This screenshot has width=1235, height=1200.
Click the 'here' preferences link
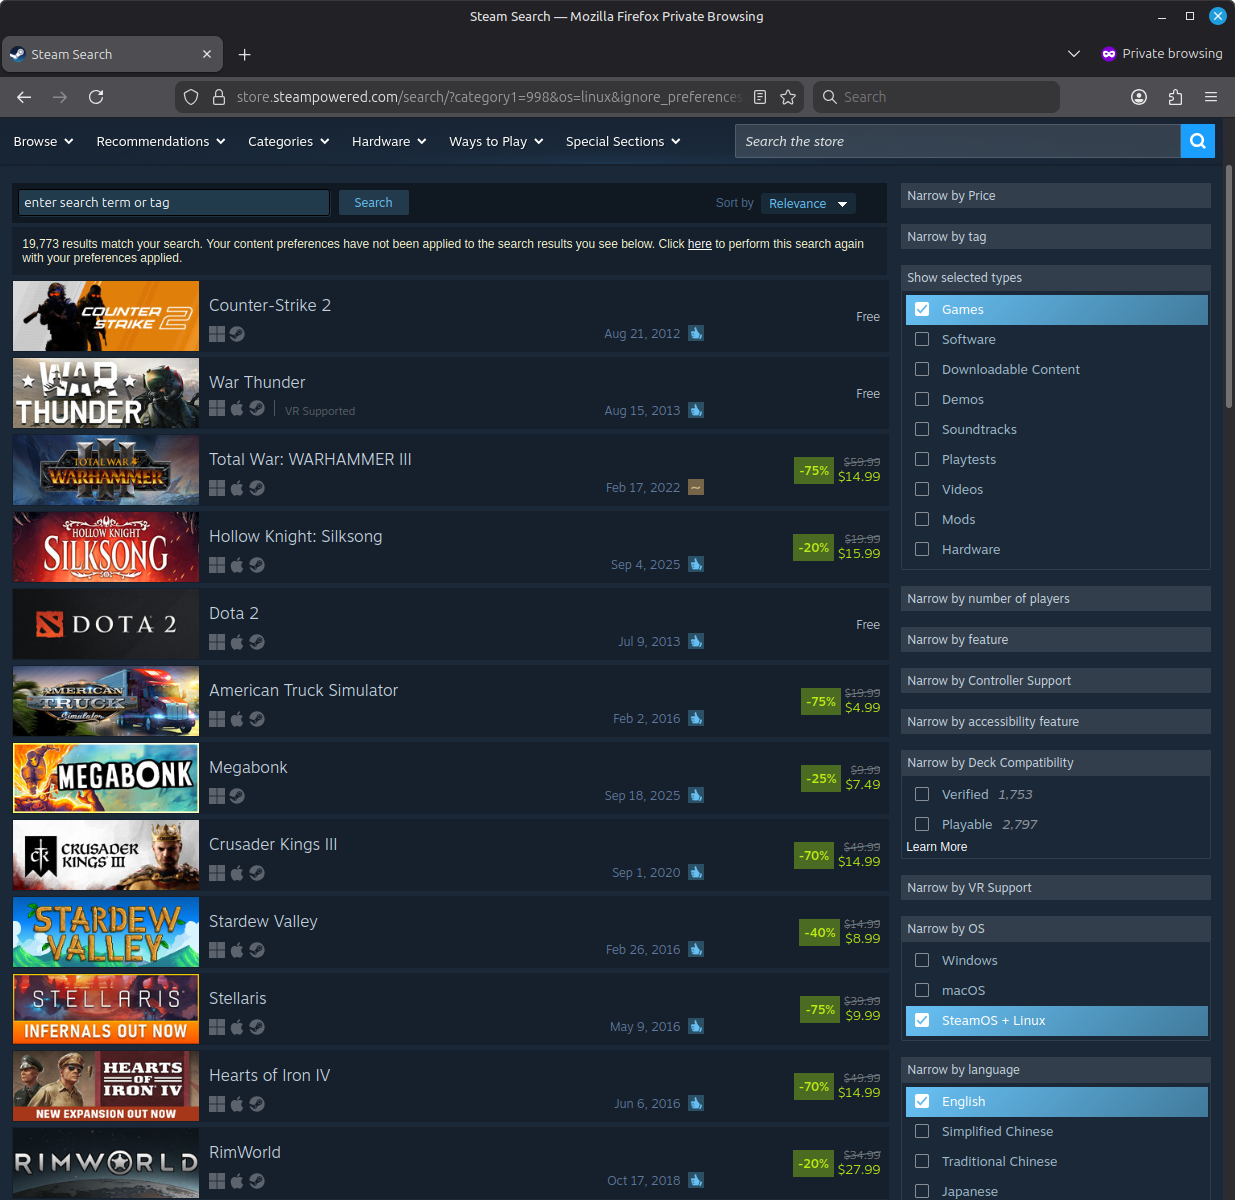coord(700,244)
